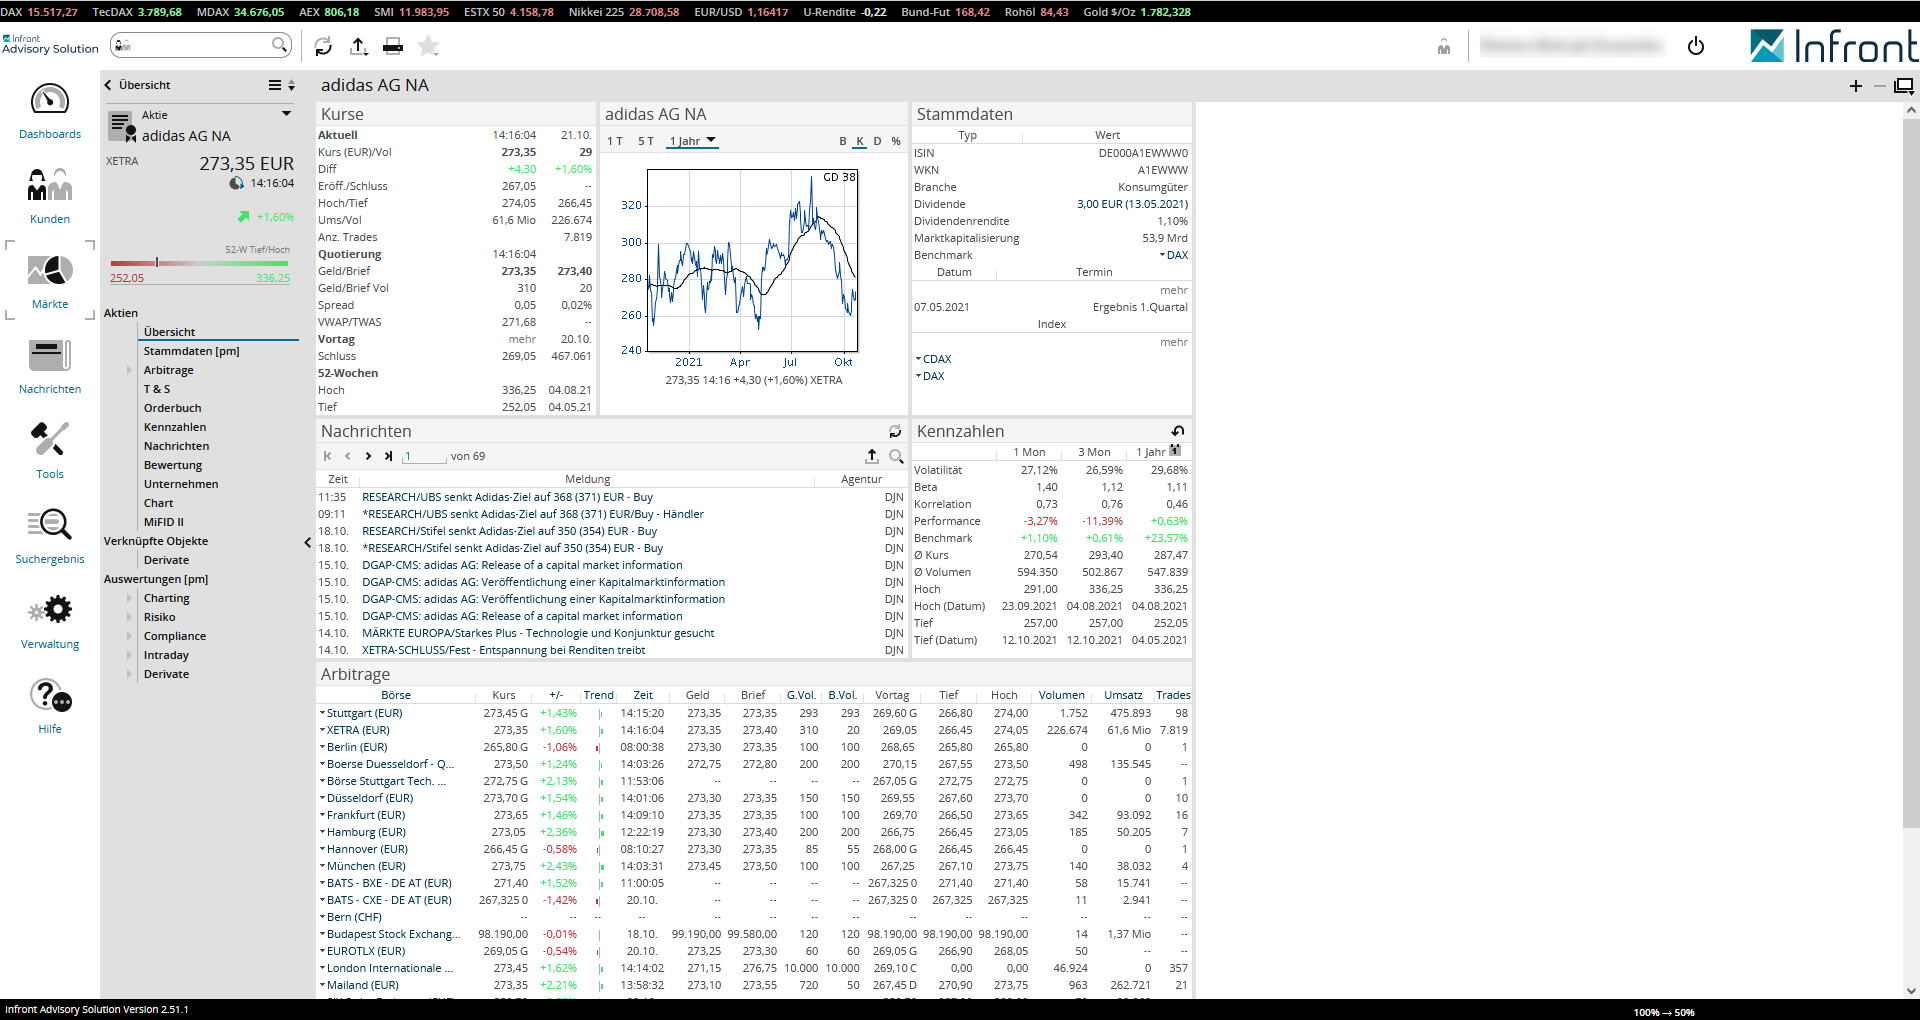The image size is (1920, 1020).
Task: Select Orderbuch in the Aktien menu
Action: pos(172,408)
